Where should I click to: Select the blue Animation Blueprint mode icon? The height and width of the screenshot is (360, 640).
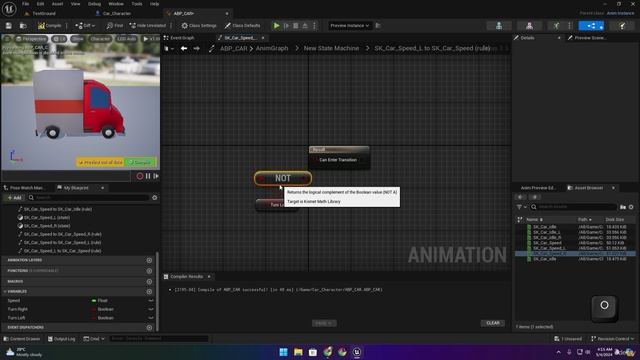pyautogui.click(x=591, y=26)
